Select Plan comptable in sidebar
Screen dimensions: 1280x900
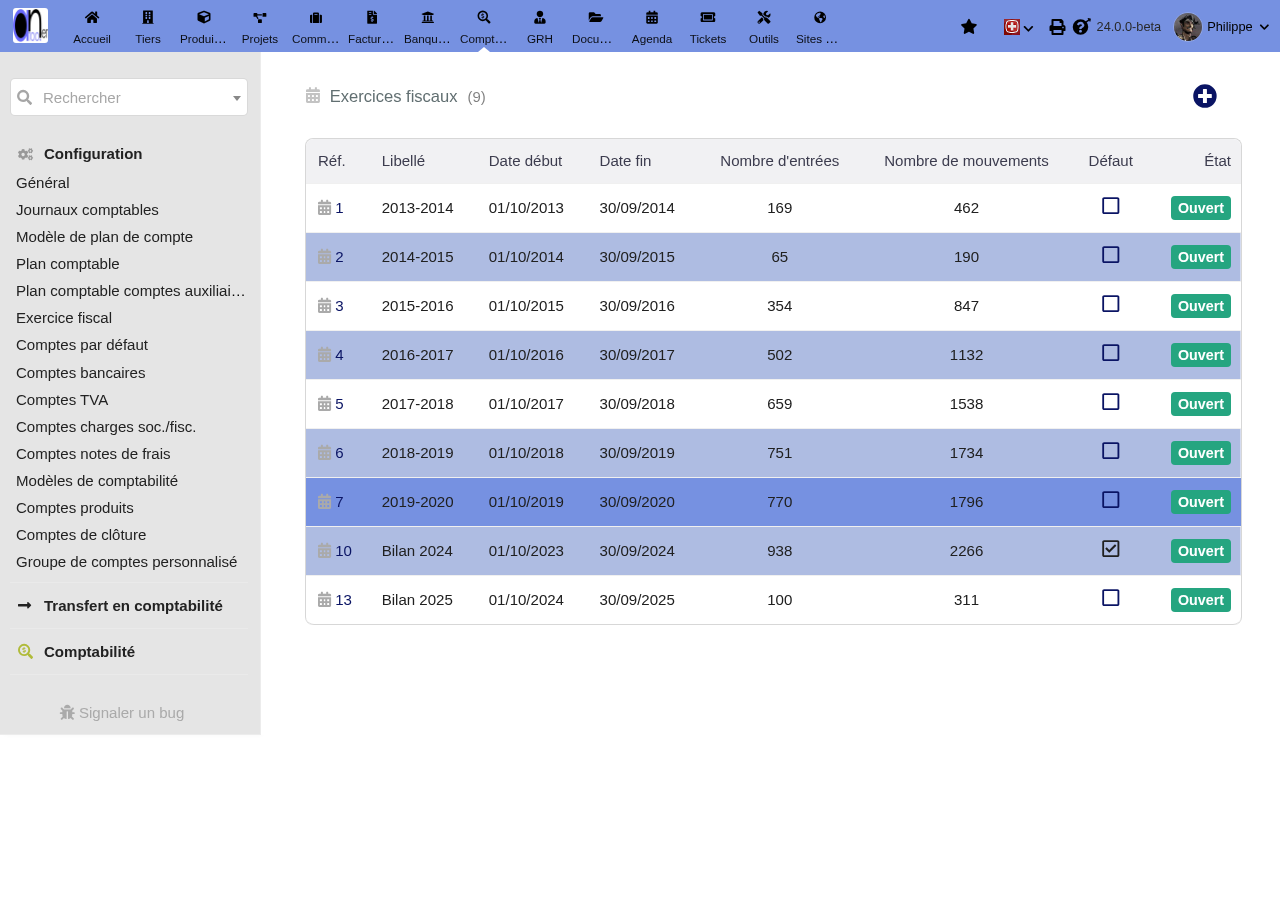[68, 264]
